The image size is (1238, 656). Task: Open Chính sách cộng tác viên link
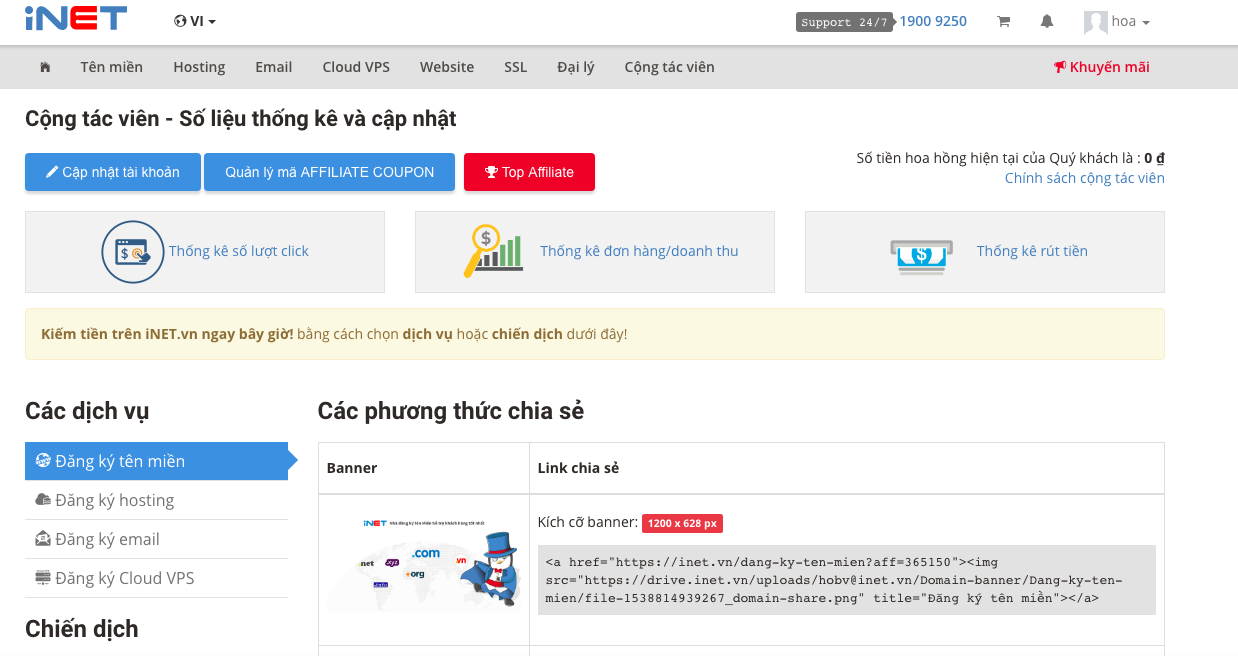point(1084,177)
